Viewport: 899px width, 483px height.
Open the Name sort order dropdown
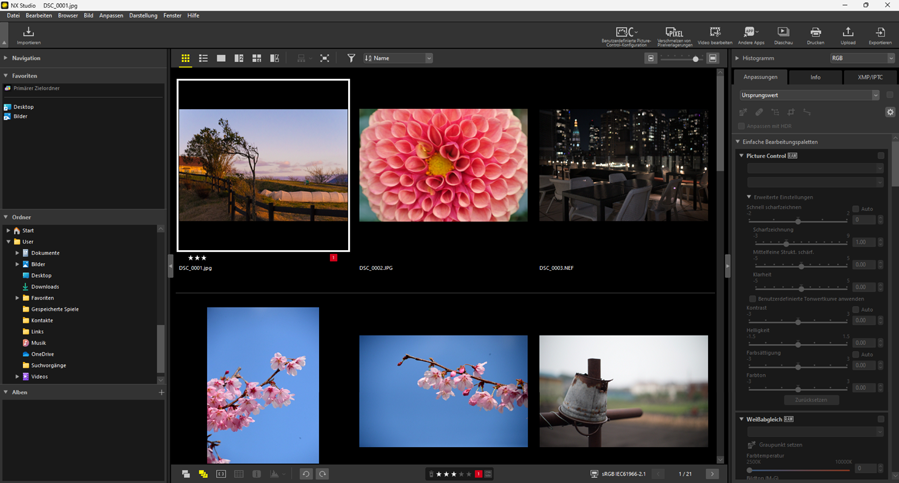[x=398, y=59]
